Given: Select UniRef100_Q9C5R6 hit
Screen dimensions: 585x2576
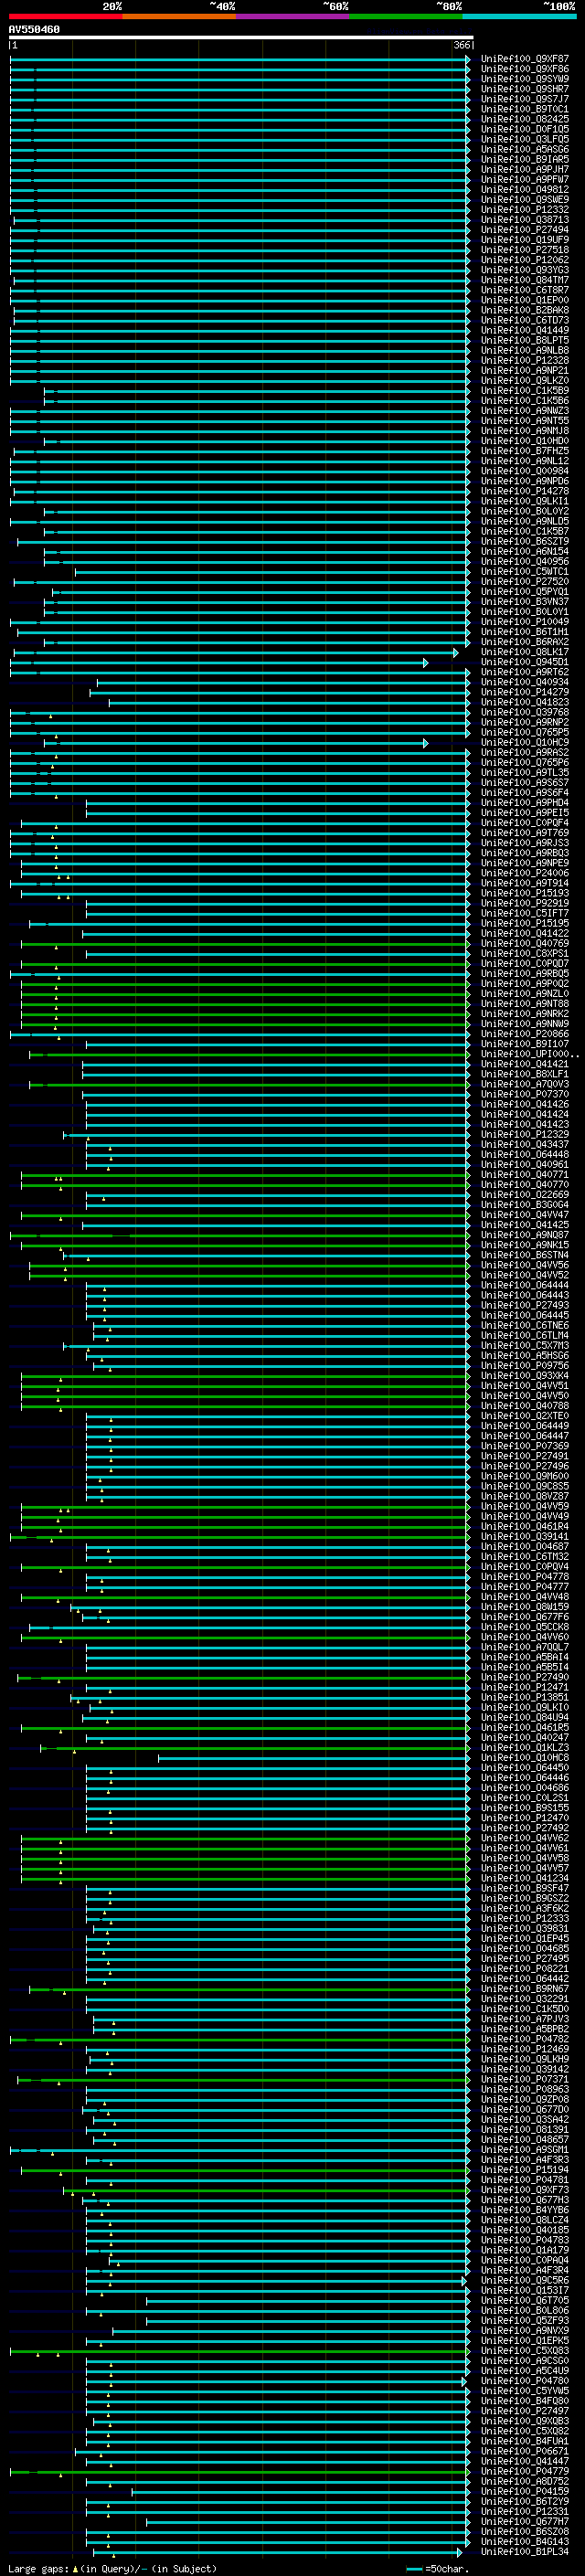Looking at the screenshot, I should [525, 2280].
